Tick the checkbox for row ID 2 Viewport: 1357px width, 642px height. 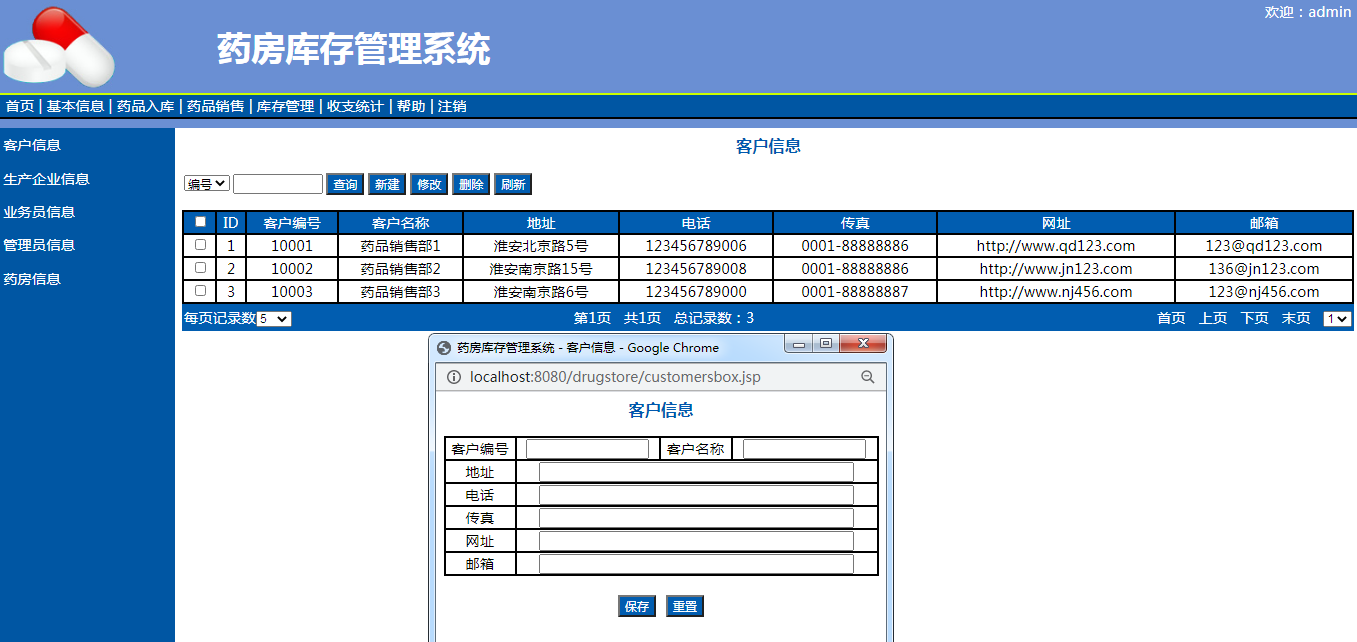(200, 268)
